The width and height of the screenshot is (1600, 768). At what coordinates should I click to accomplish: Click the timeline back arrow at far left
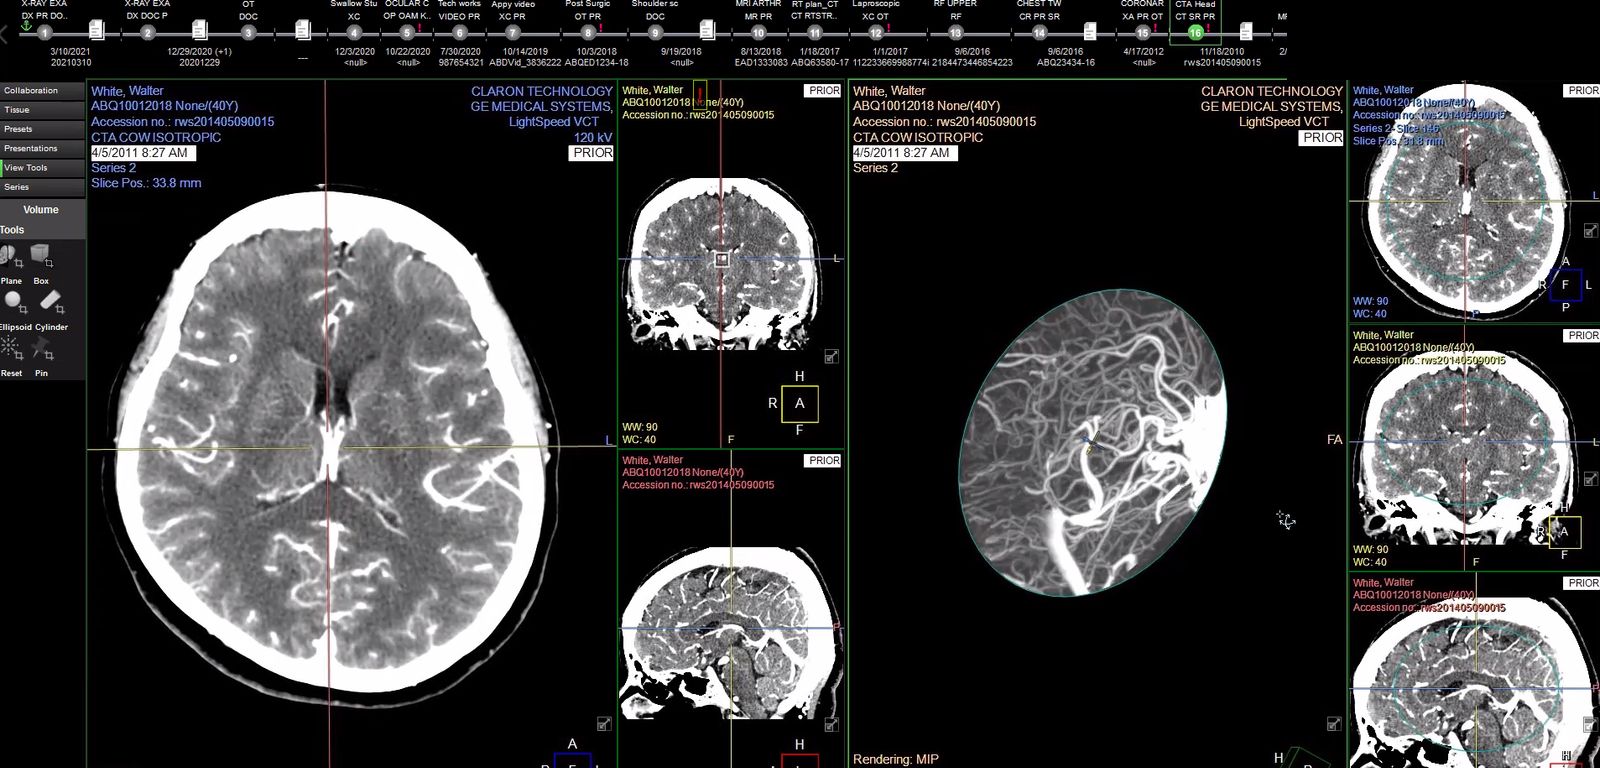4,33
